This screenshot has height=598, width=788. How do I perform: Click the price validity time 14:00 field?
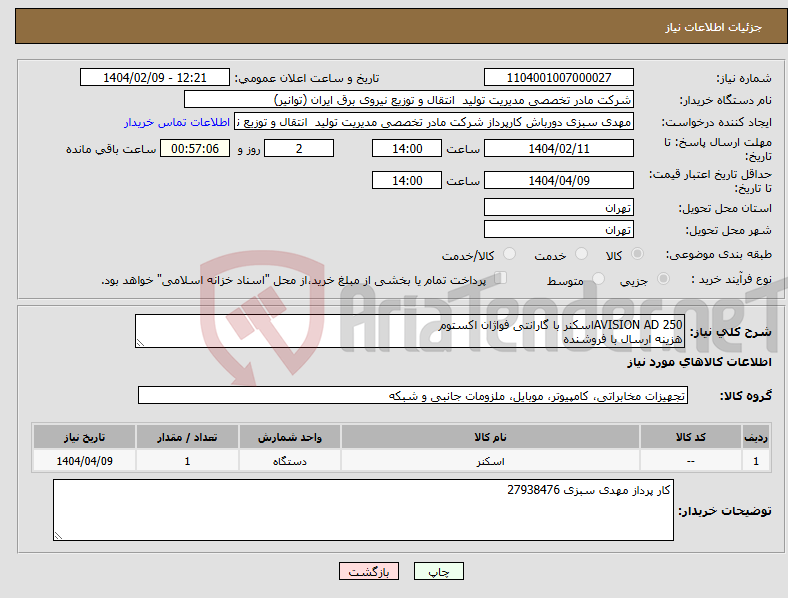(x=407, y=180)
